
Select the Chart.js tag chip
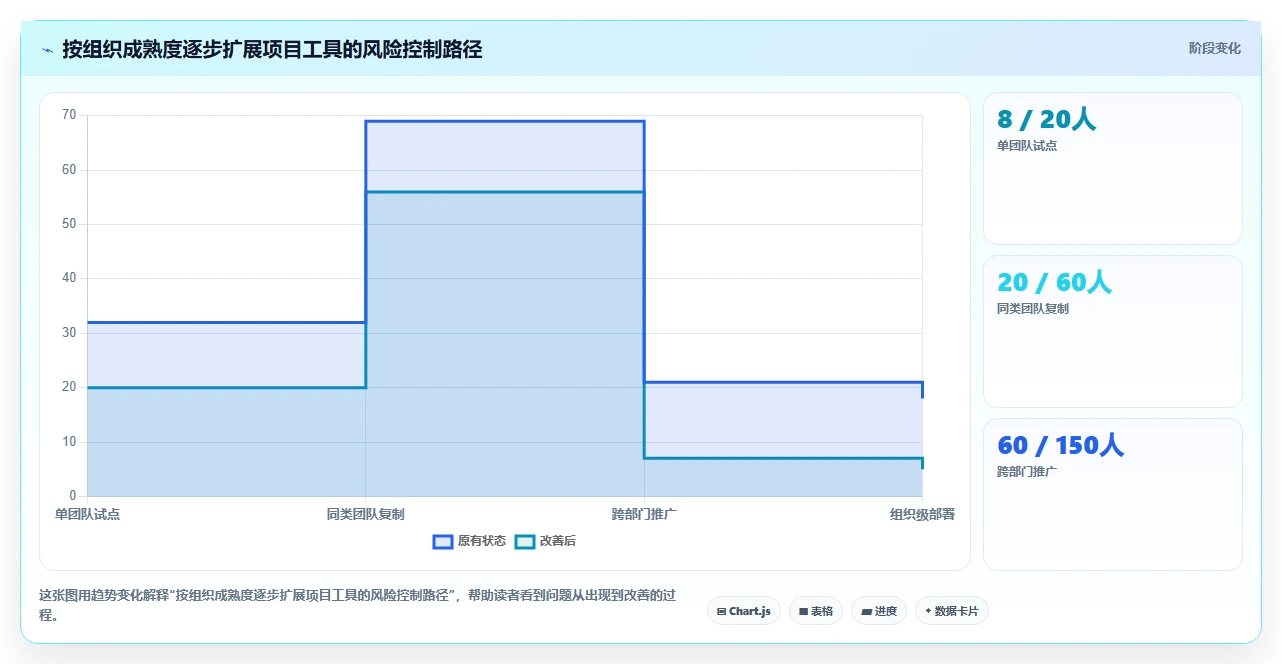pyautogui.click(x=744, y=611)
